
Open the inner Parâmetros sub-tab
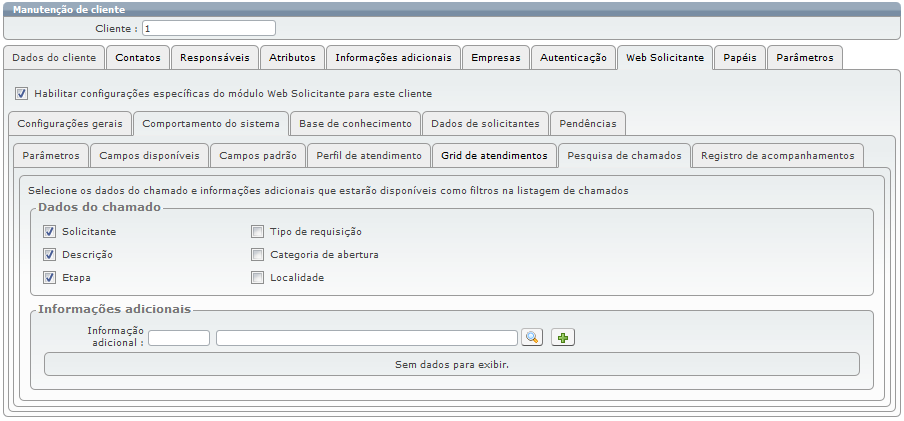(x=51, y=156)
